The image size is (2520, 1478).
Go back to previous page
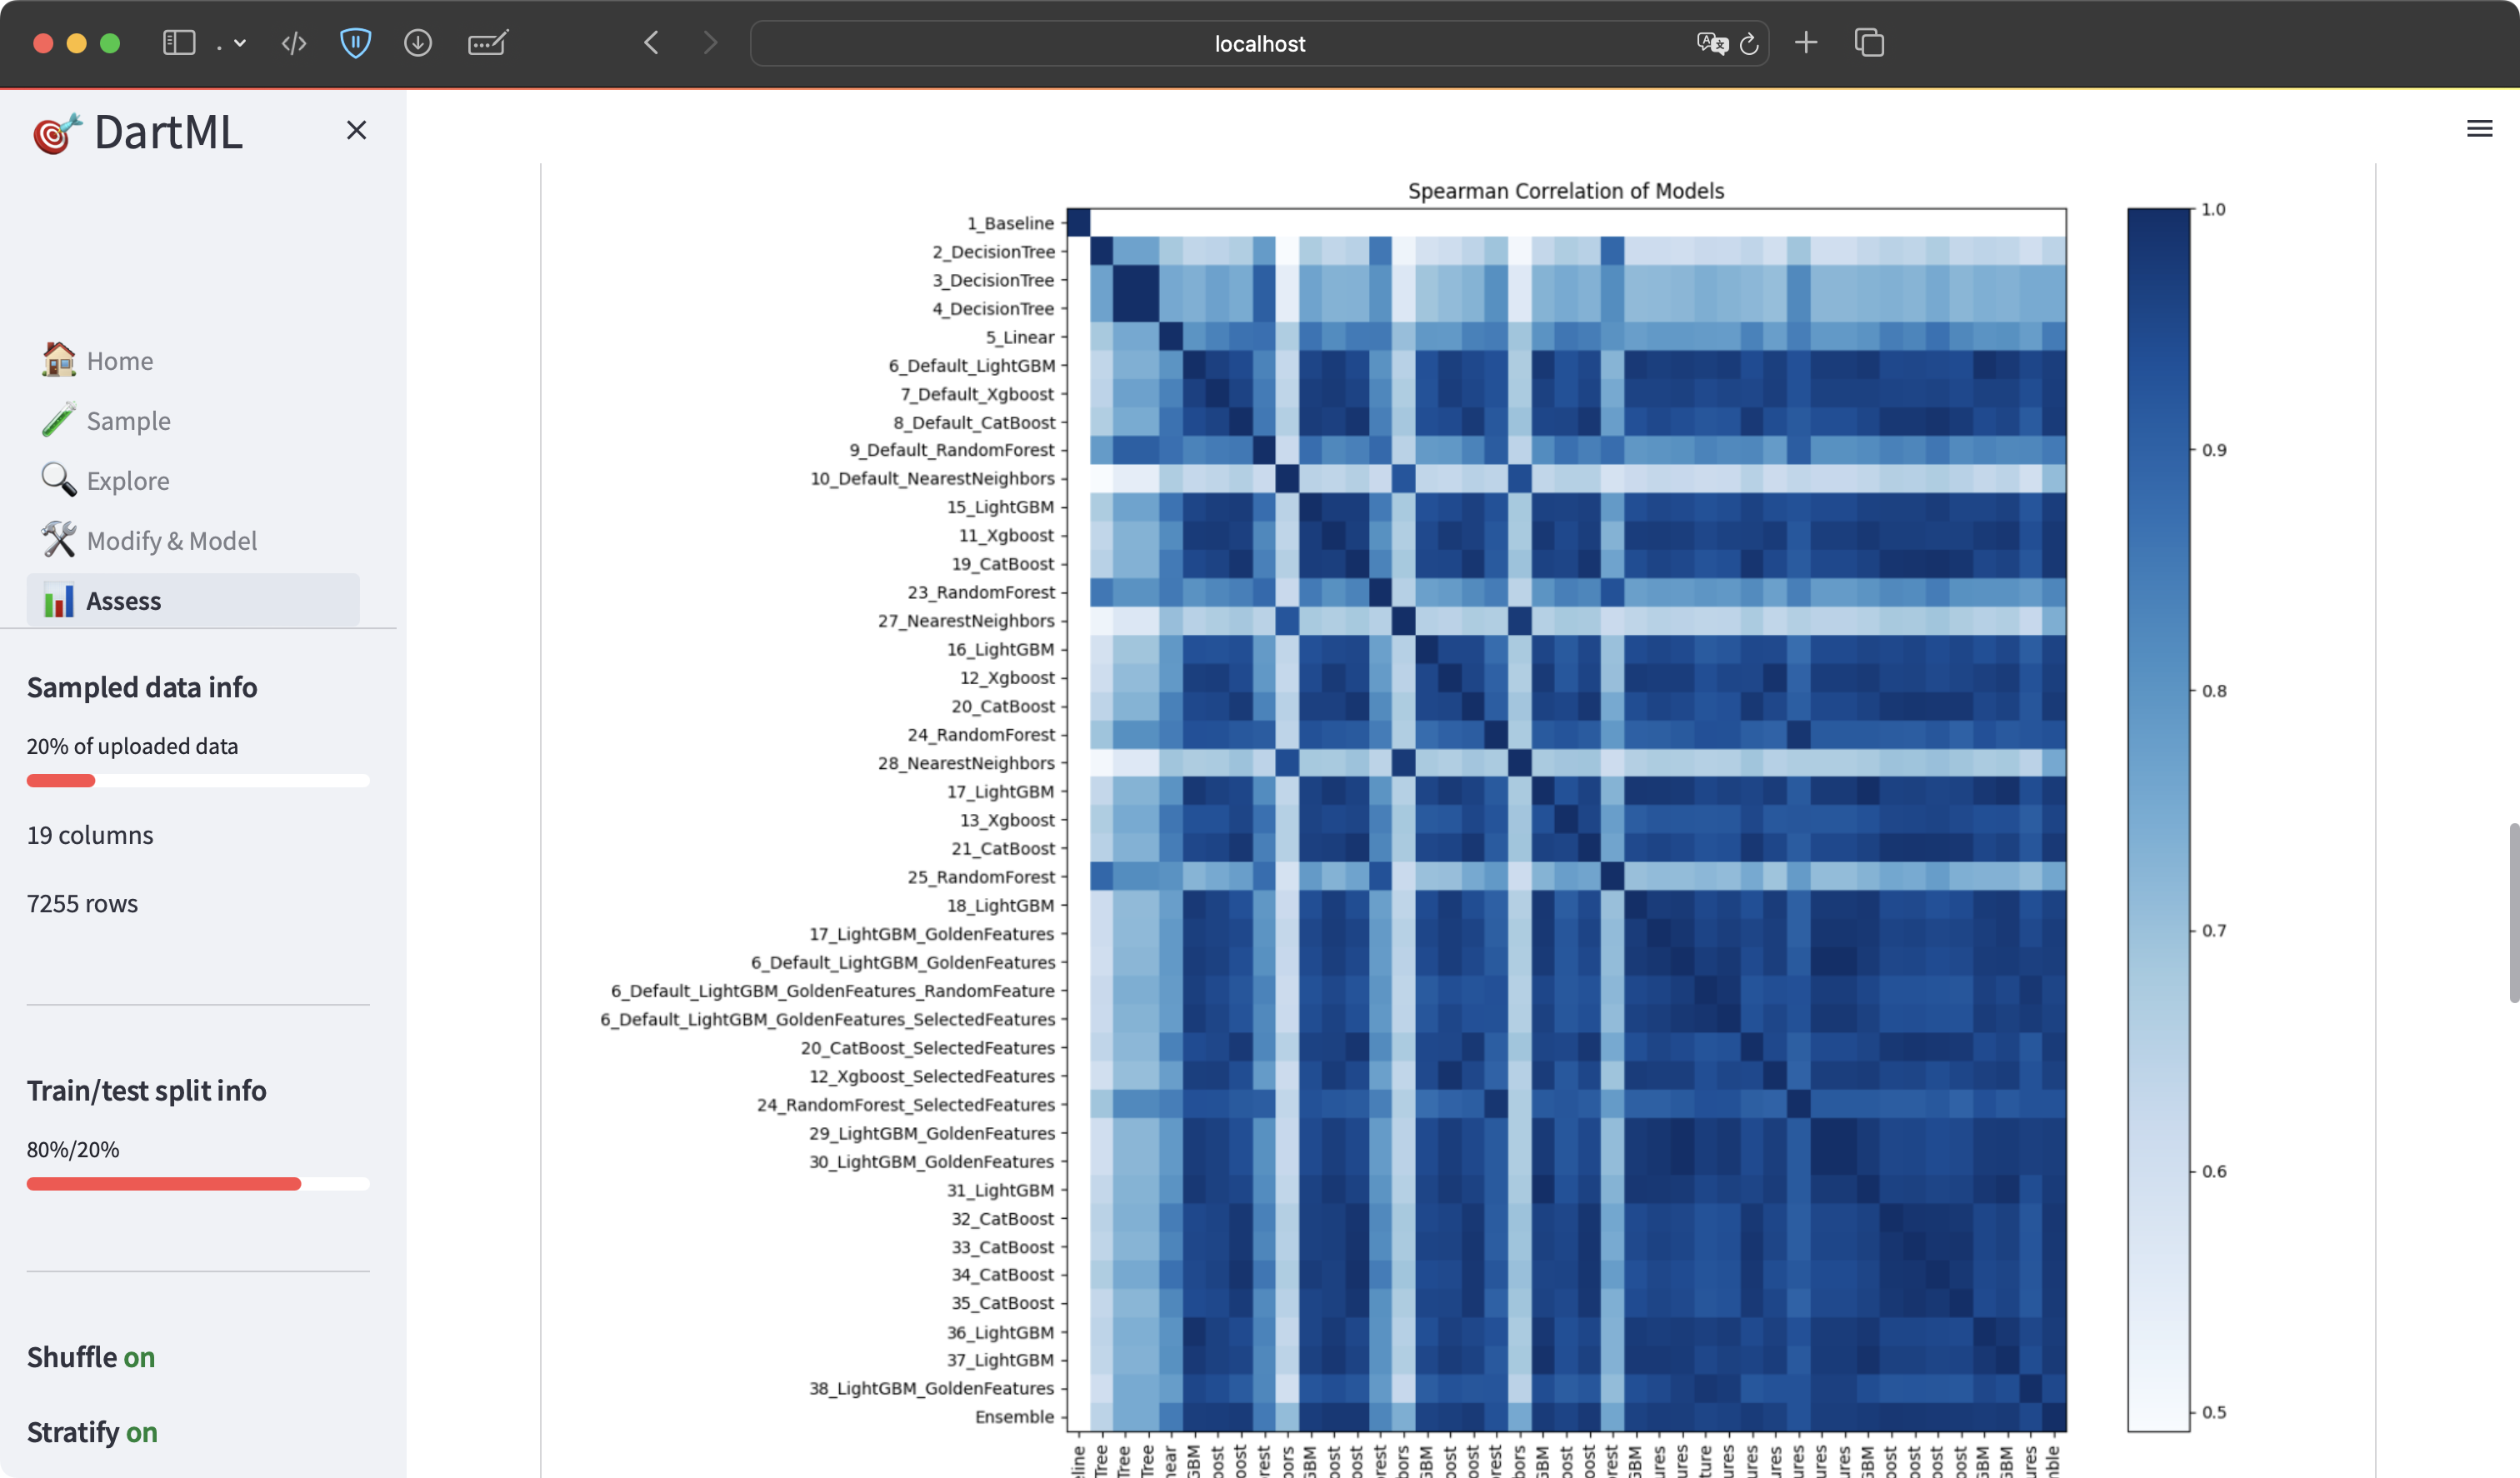click(651, 43)
